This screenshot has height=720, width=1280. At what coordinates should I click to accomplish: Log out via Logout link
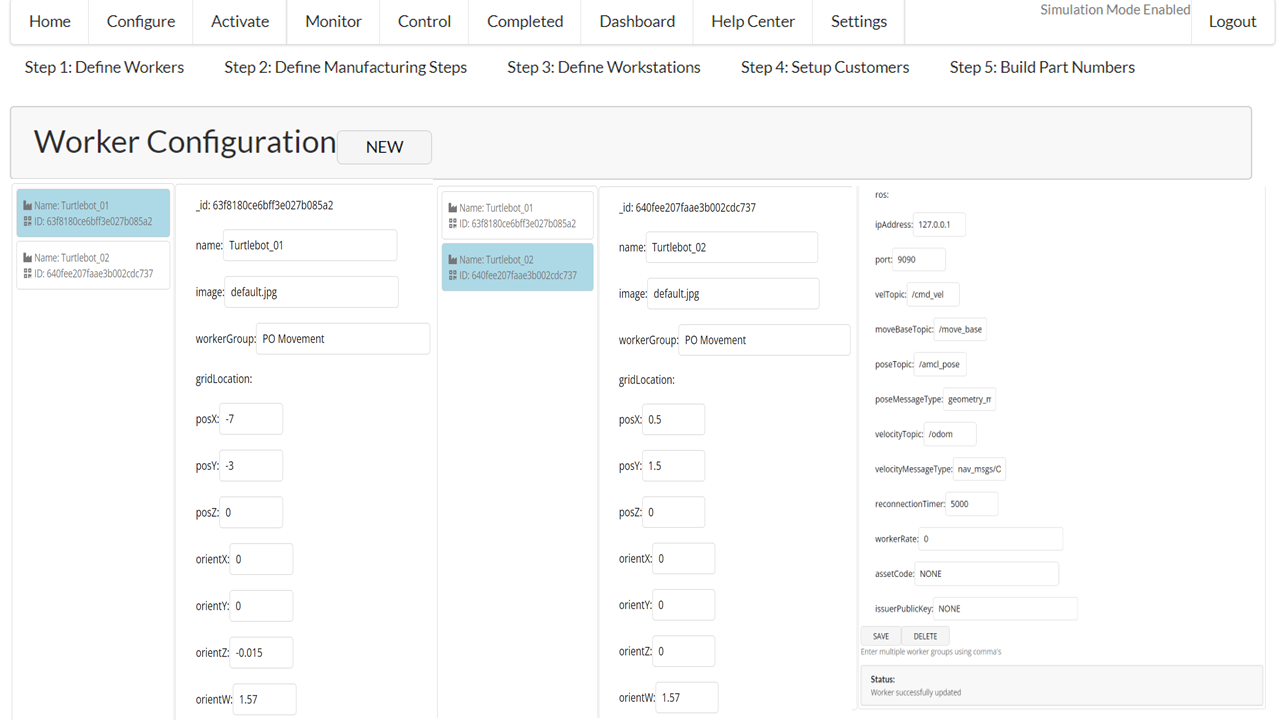pos(1232,21)
